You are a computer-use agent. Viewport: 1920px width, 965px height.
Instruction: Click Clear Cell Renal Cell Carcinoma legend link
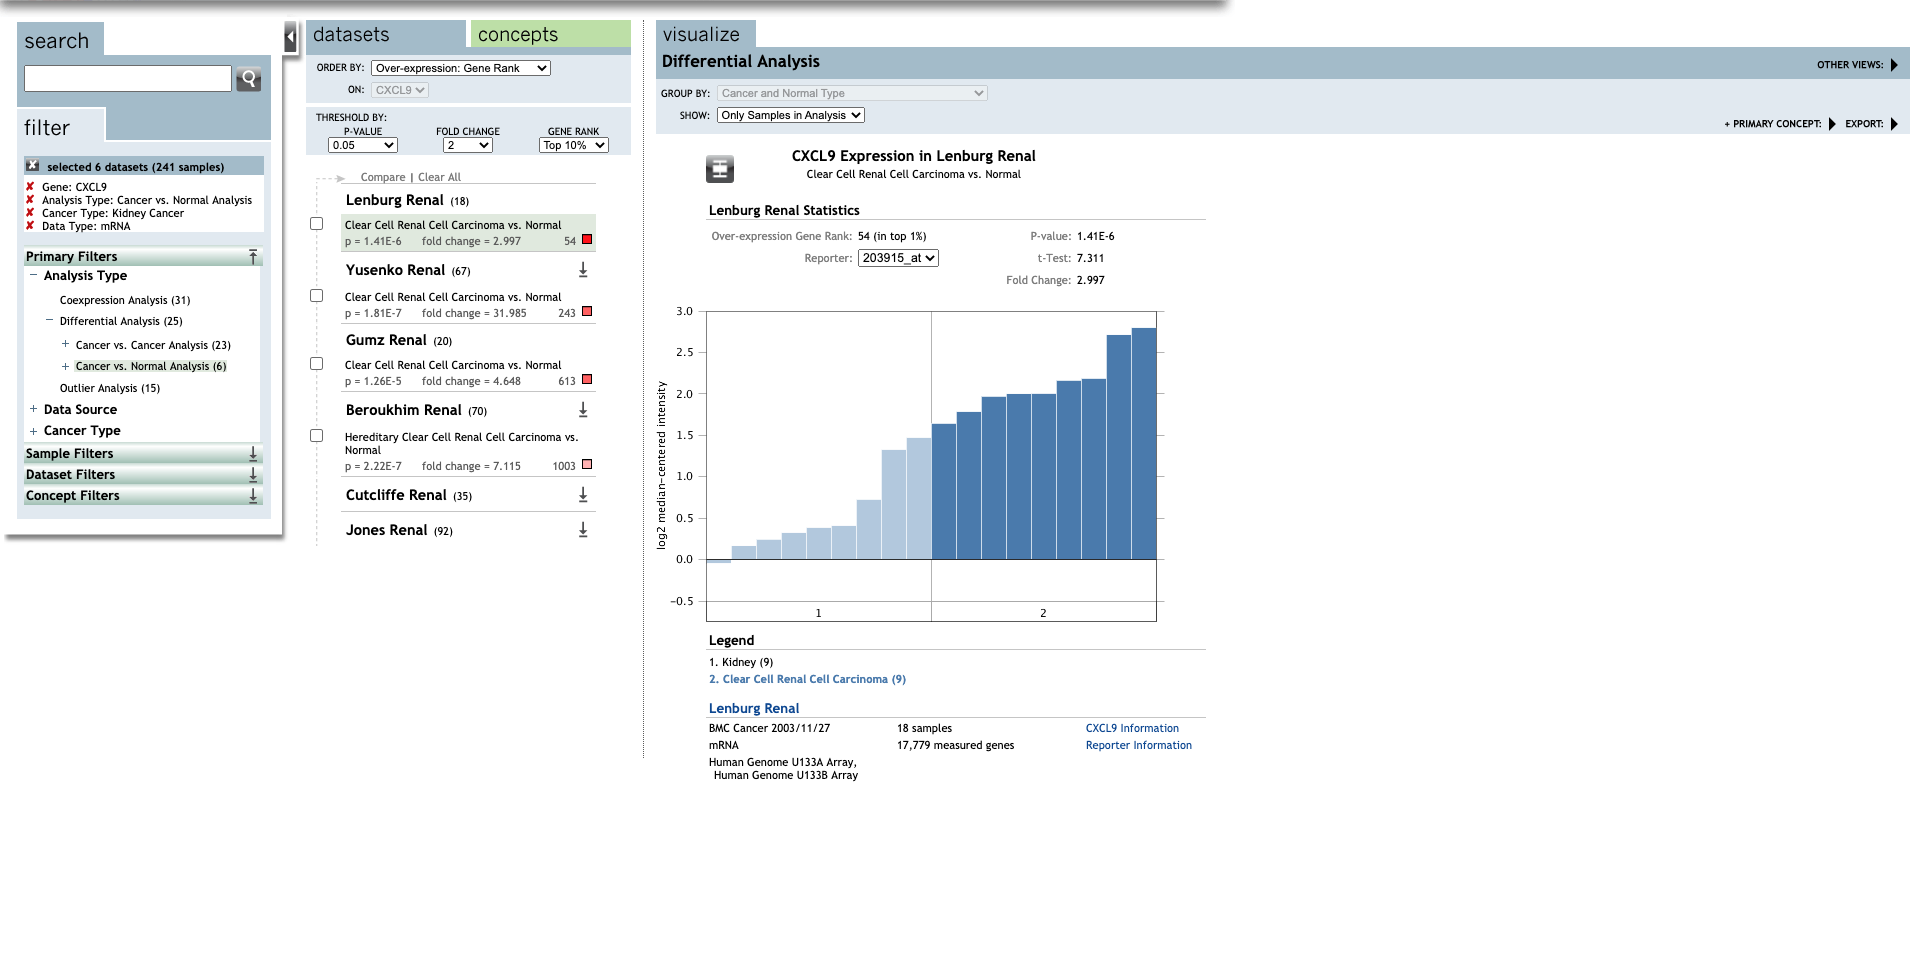point(807,679)
